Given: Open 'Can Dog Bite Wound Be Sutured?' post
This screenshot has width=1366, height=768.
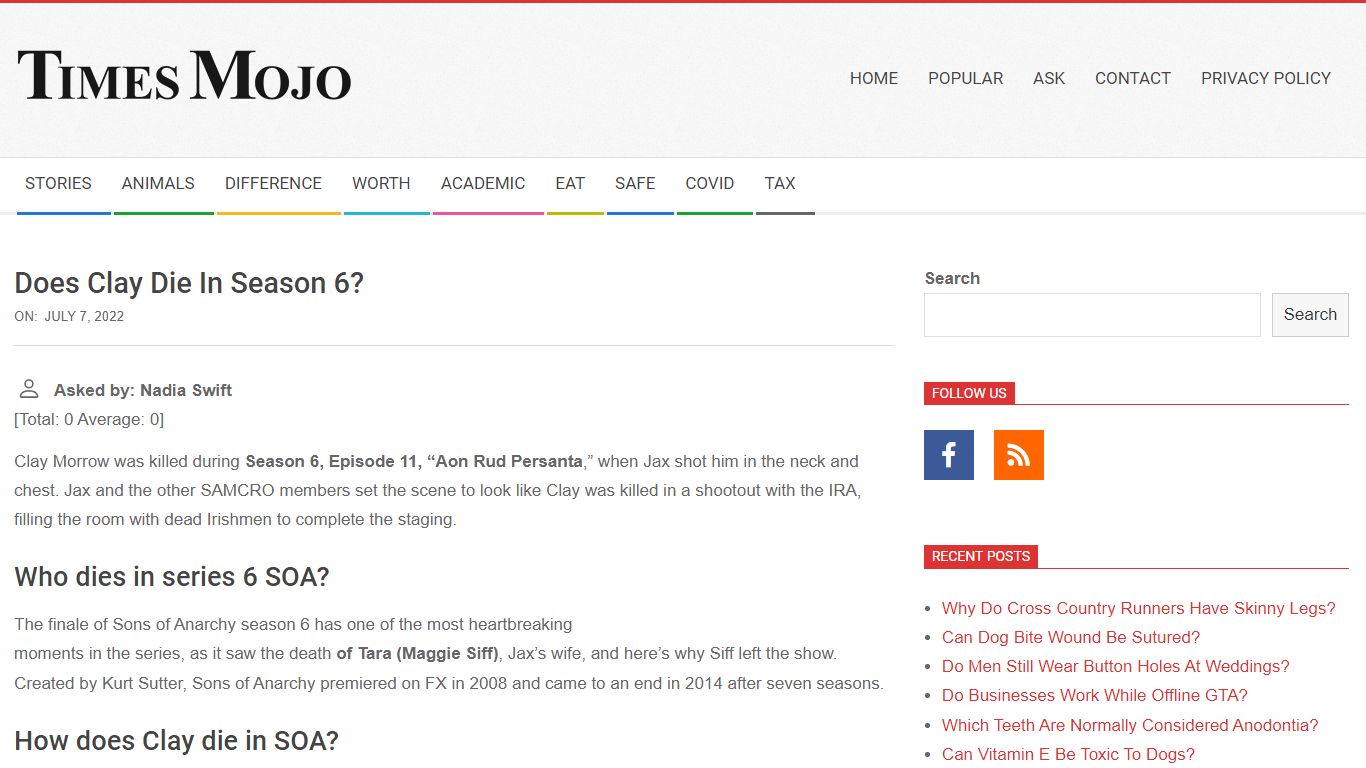Looking at the screenshot, I should click(1071, 637).
